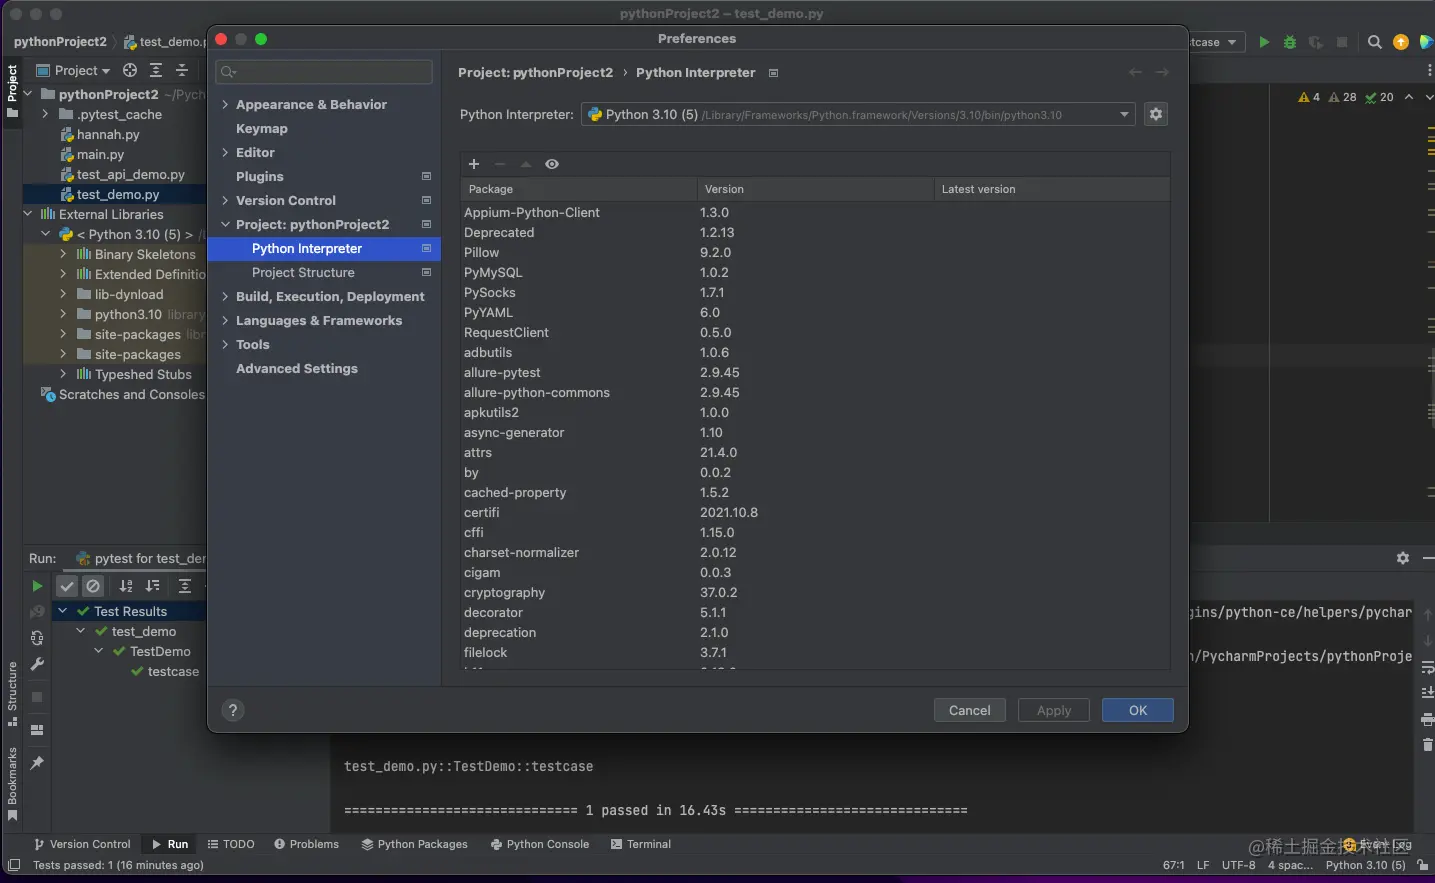1435x883 pixels.
Task: Open run configuration wrench icon
Action: coord(37,664)
